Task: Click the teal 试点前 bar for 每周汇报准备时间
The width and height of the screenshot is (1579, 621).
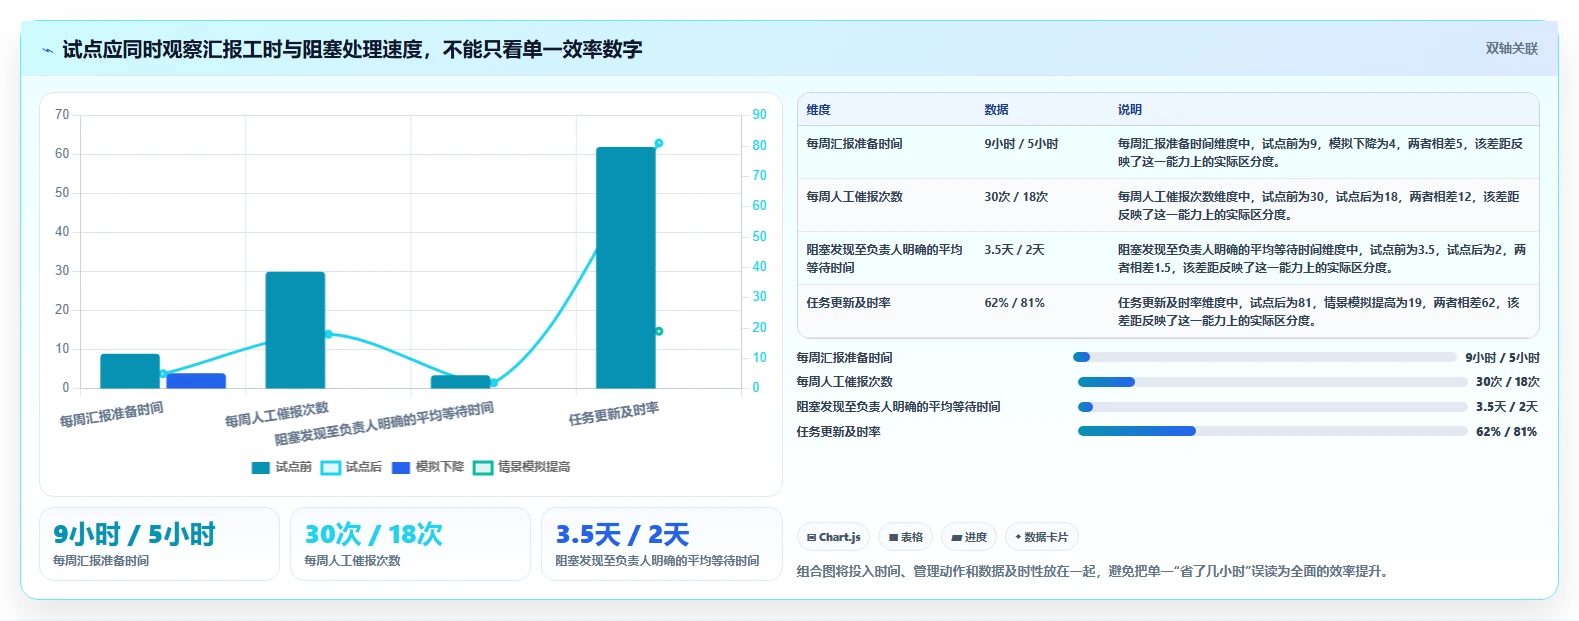Action: click(130, 371)
